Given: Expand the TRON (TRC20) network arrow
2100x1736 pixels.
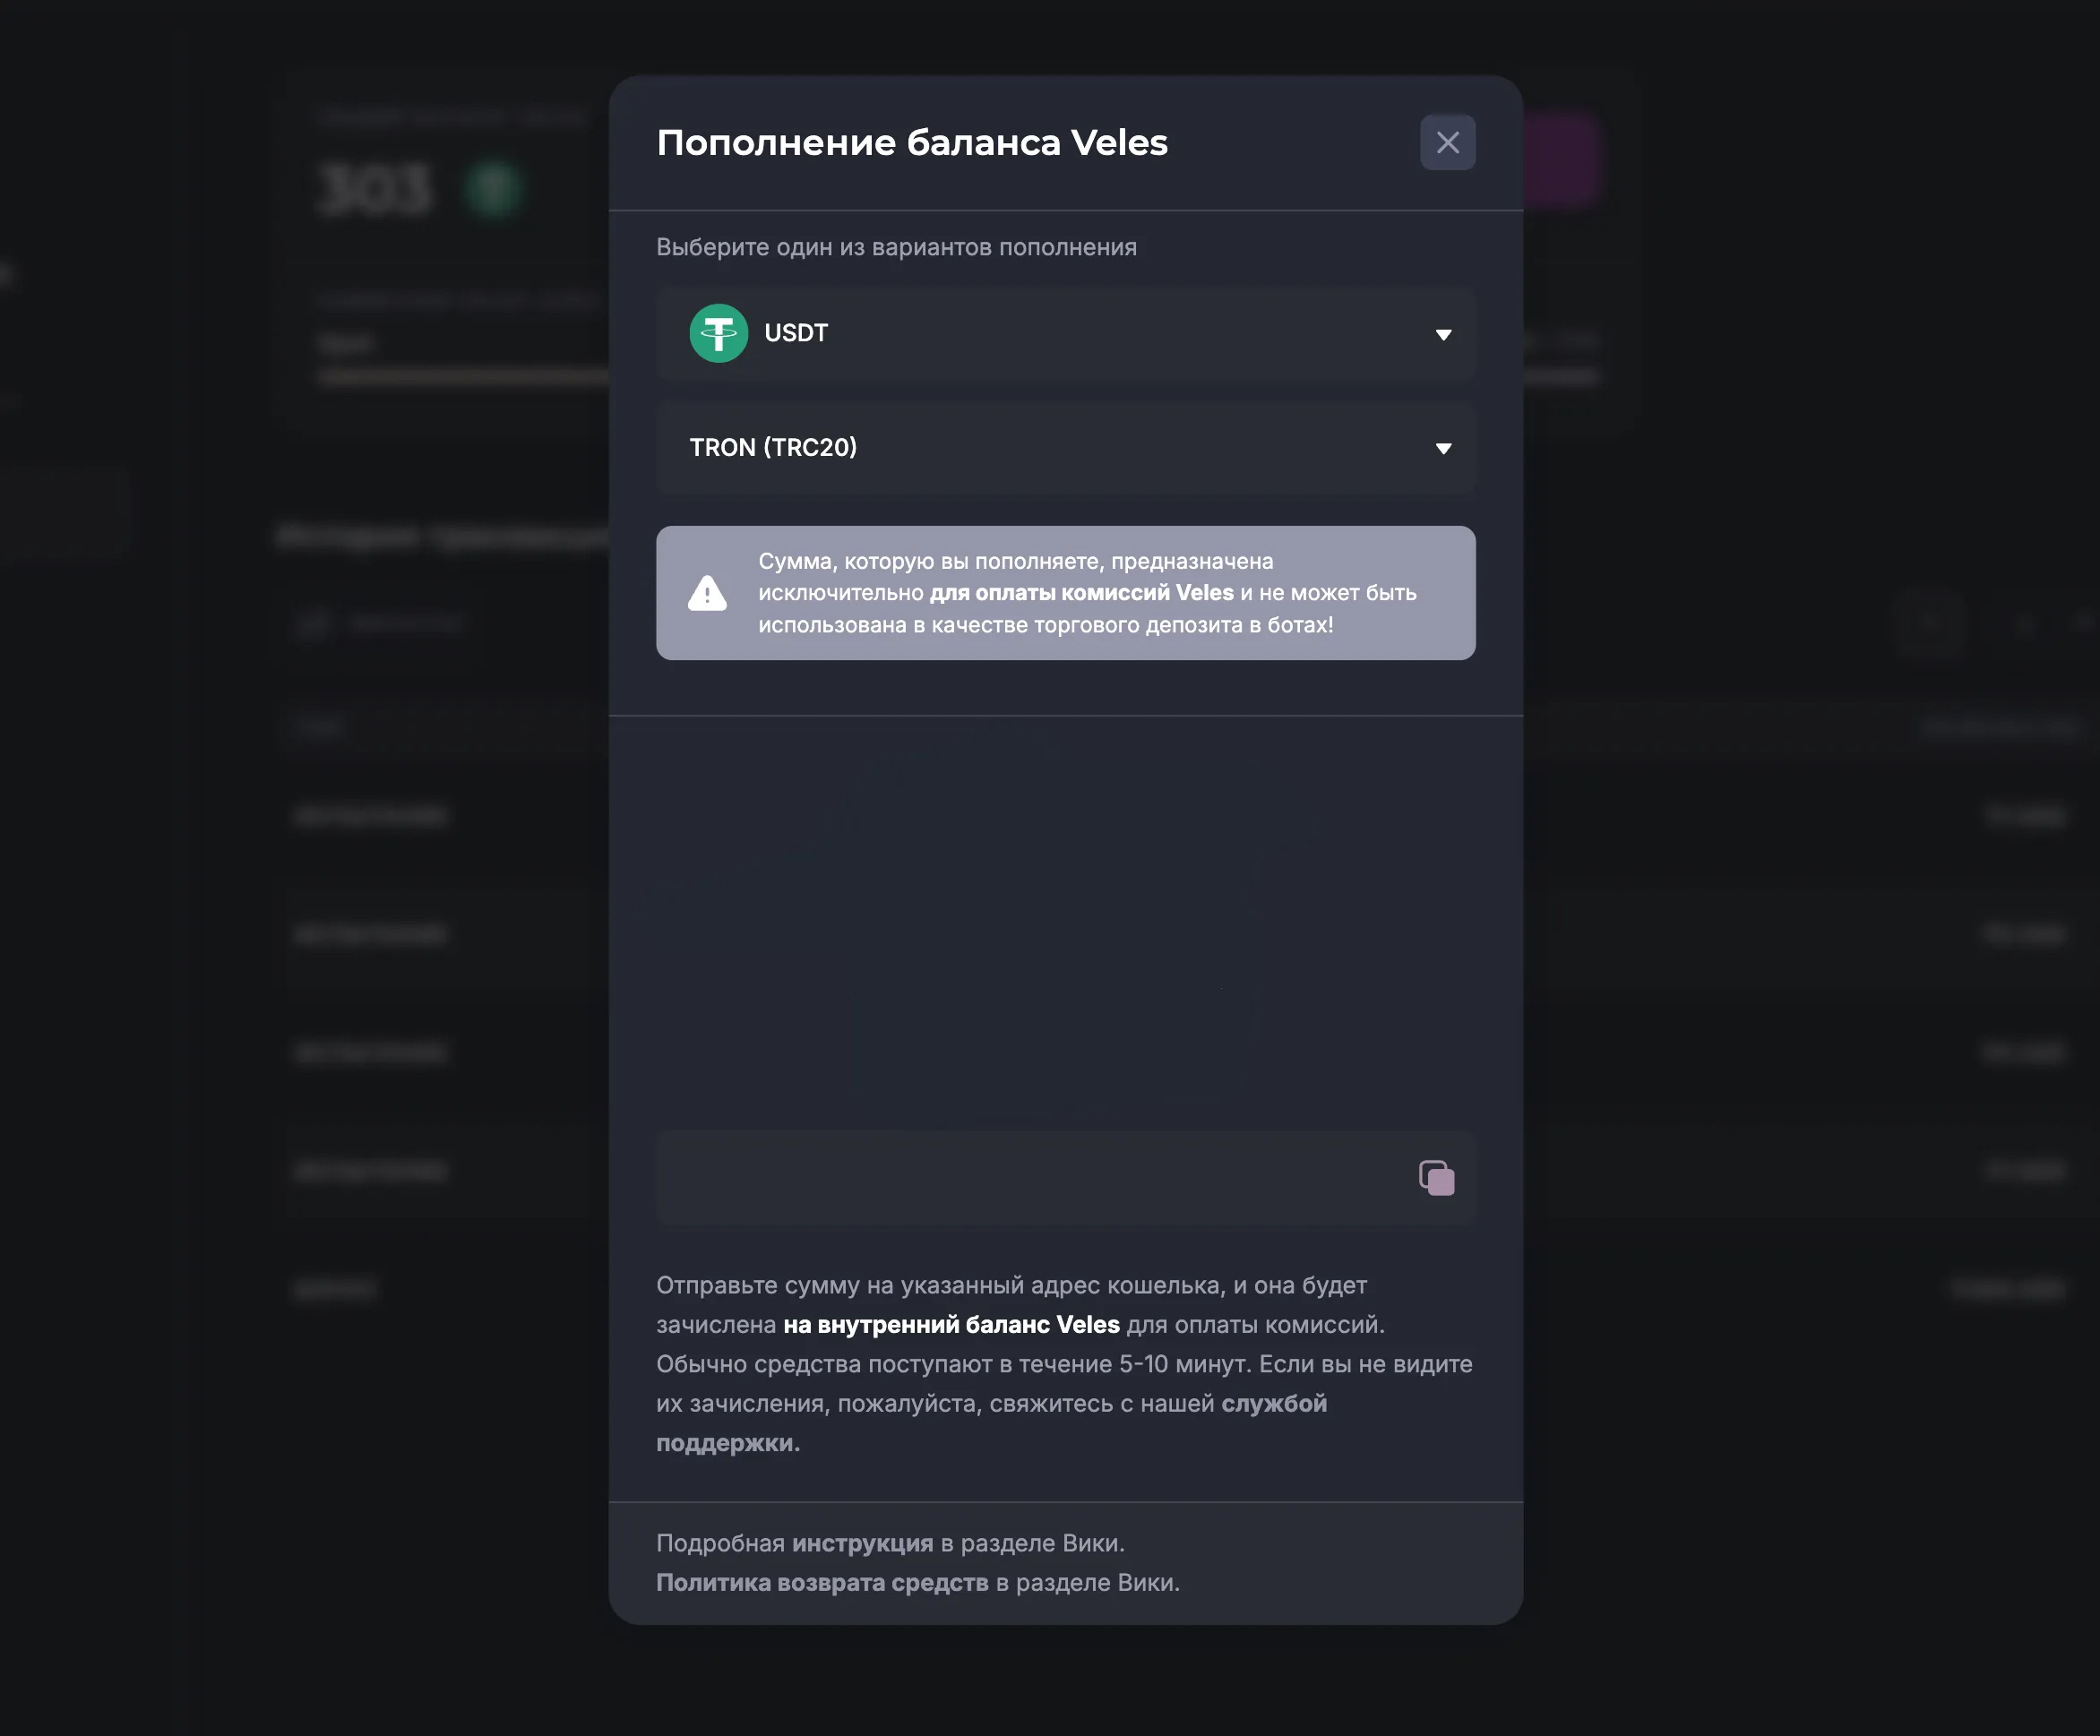Looking at the screenshot, I should (1442, 448).
